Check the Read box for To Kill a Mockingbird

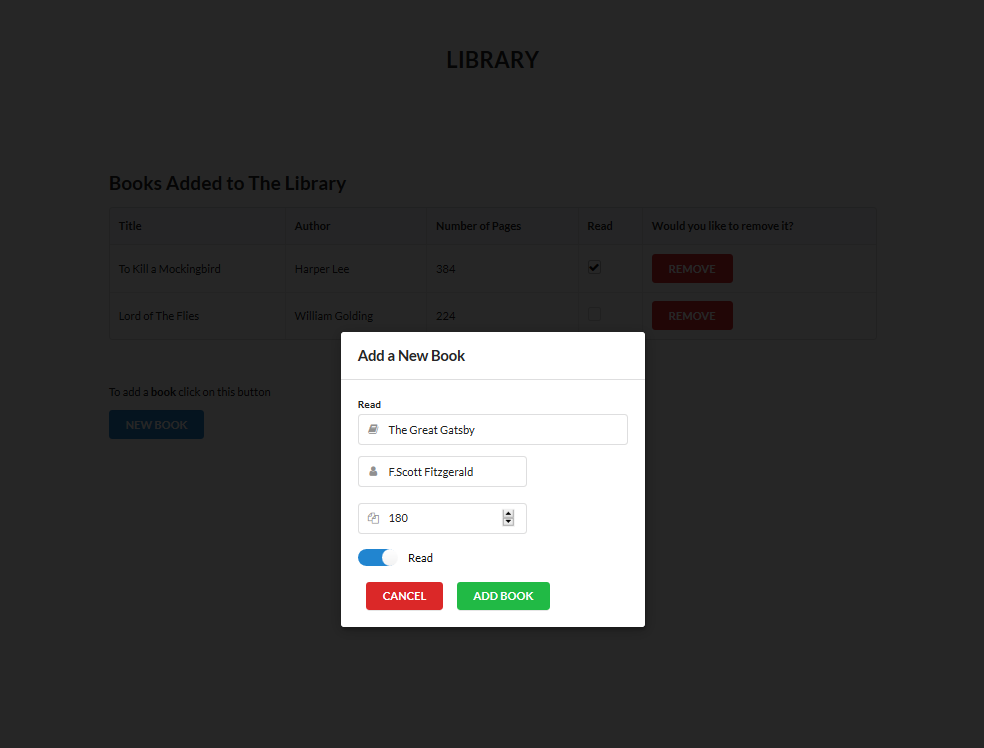point(594,267)
